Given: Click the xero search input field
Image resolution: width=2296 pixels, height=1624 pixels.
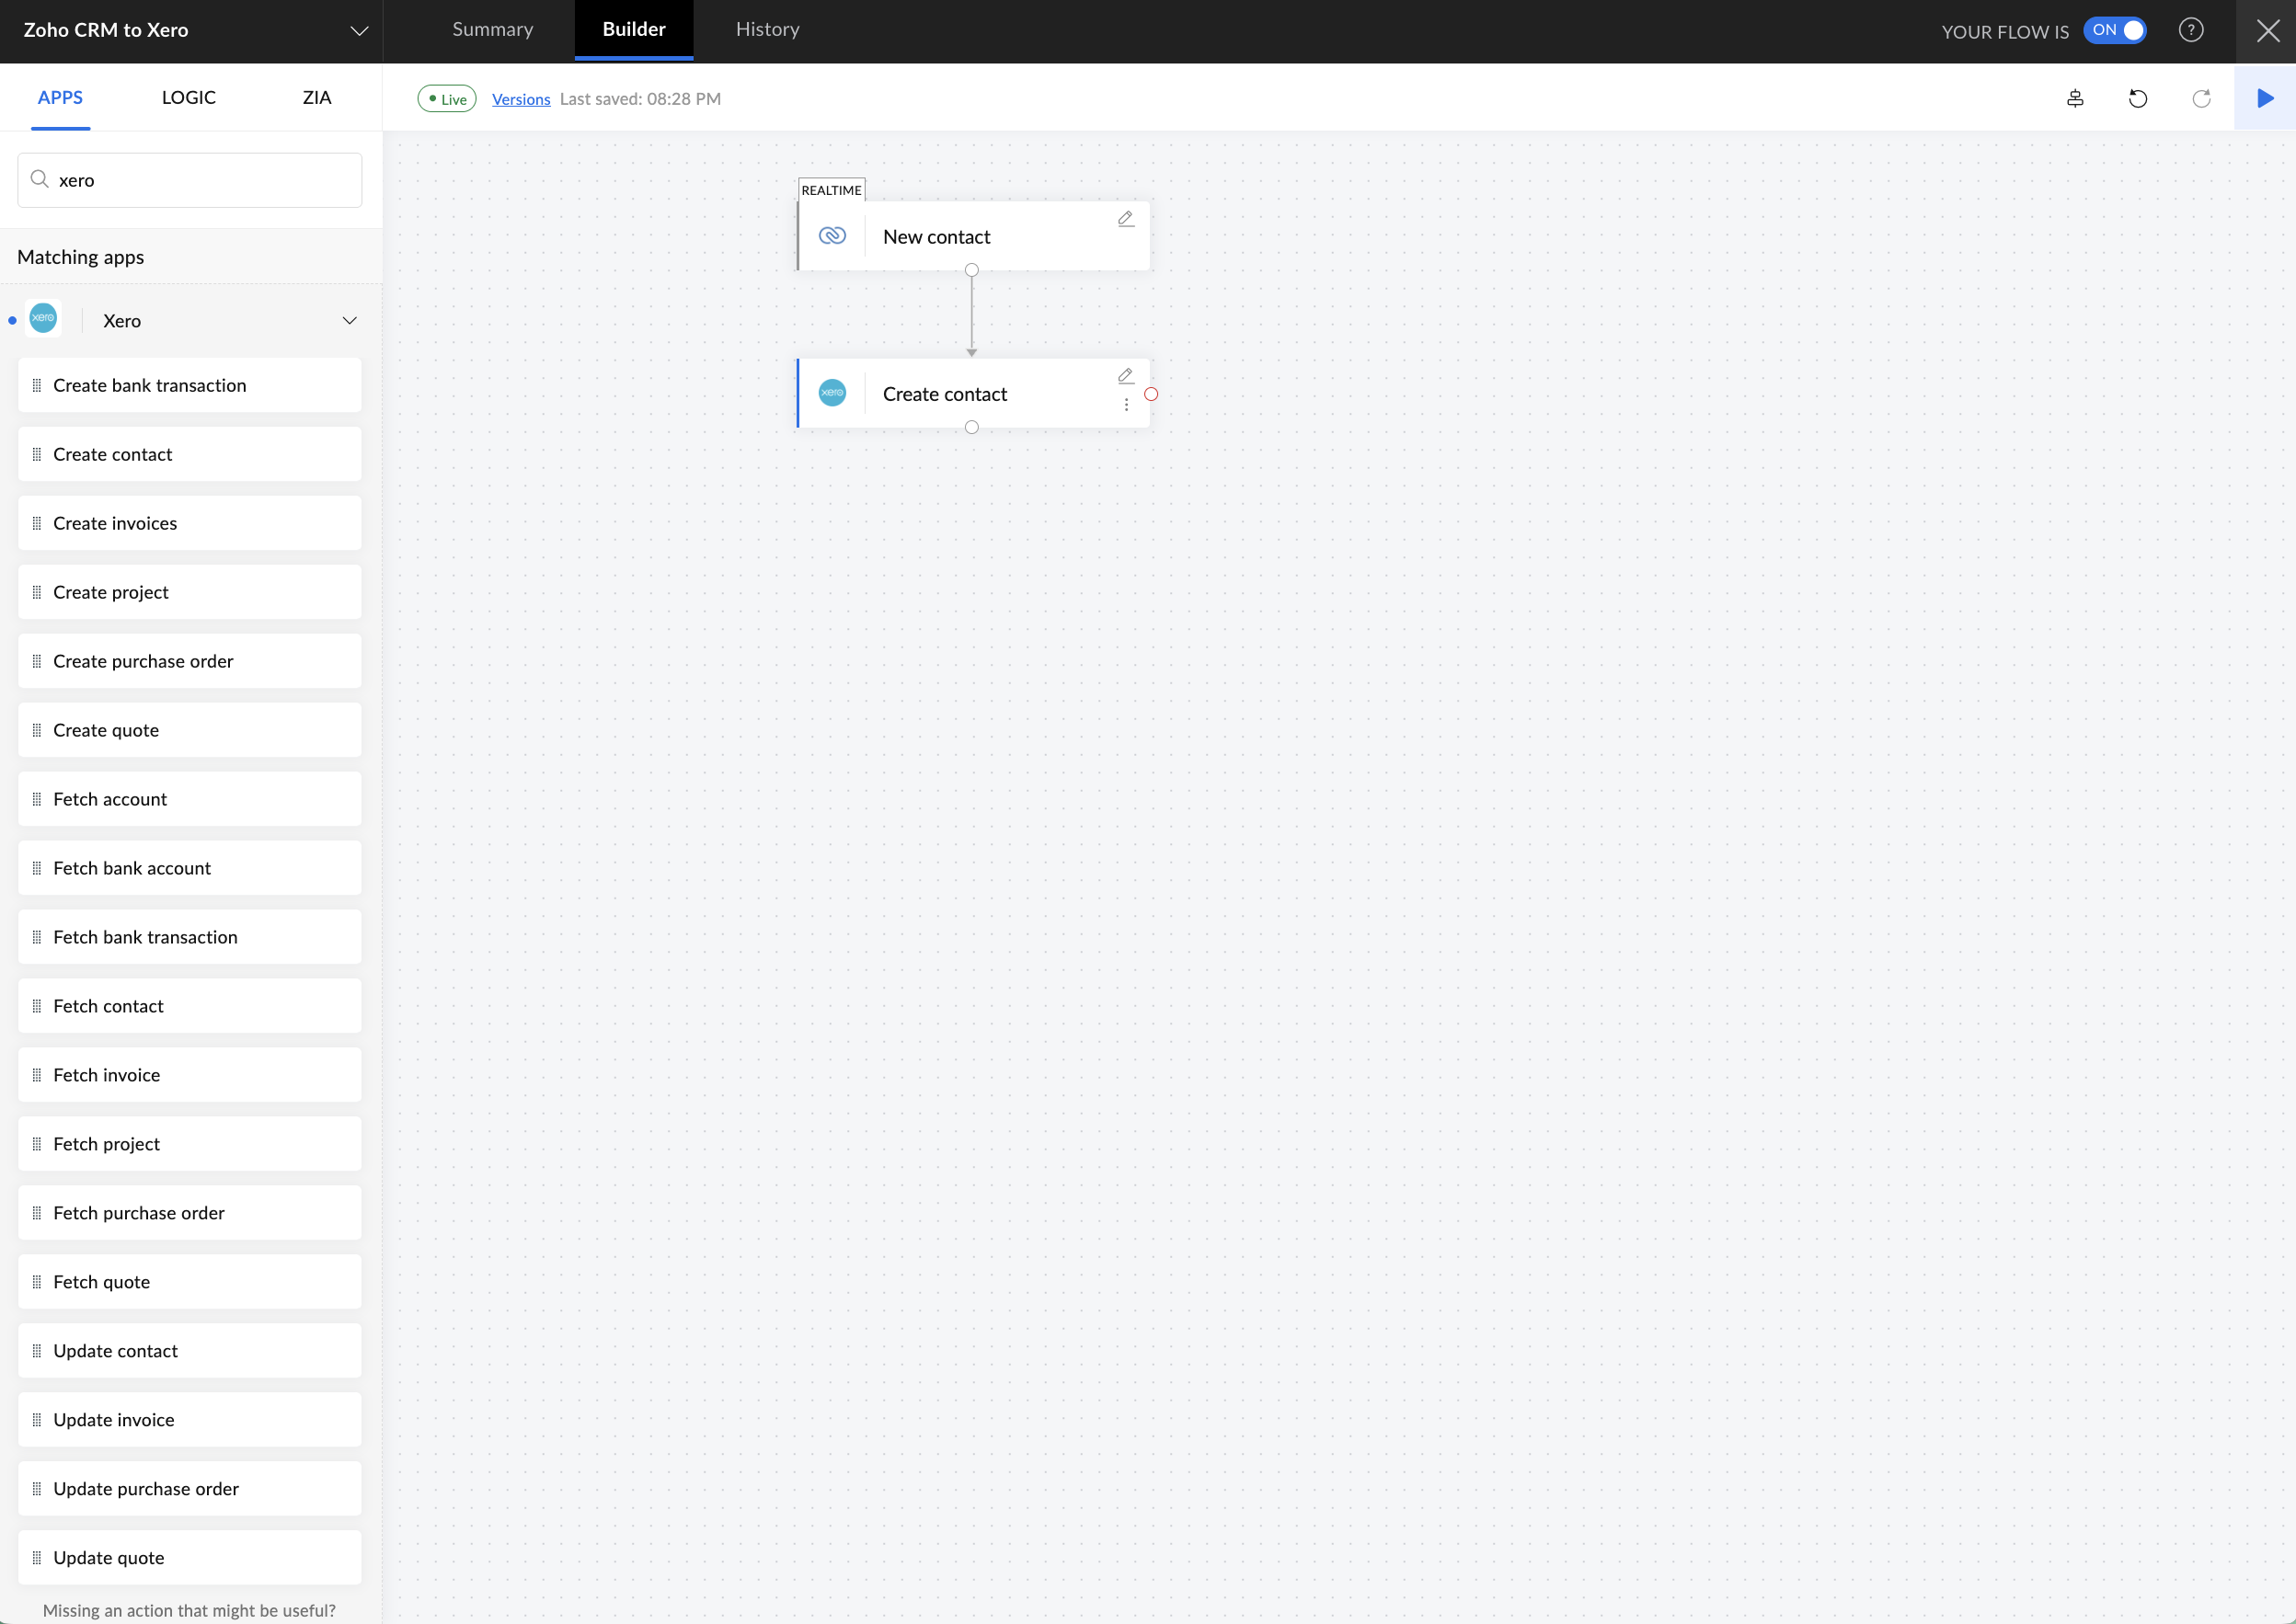Looking at the screenshot, I should point(189,180).
